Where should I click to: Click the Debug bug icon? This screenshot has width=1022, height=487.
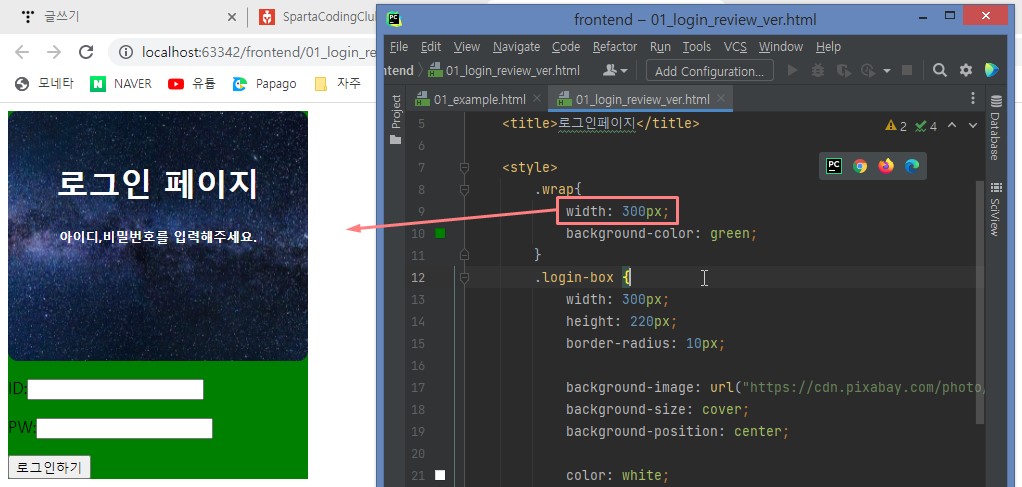point(817,70)
